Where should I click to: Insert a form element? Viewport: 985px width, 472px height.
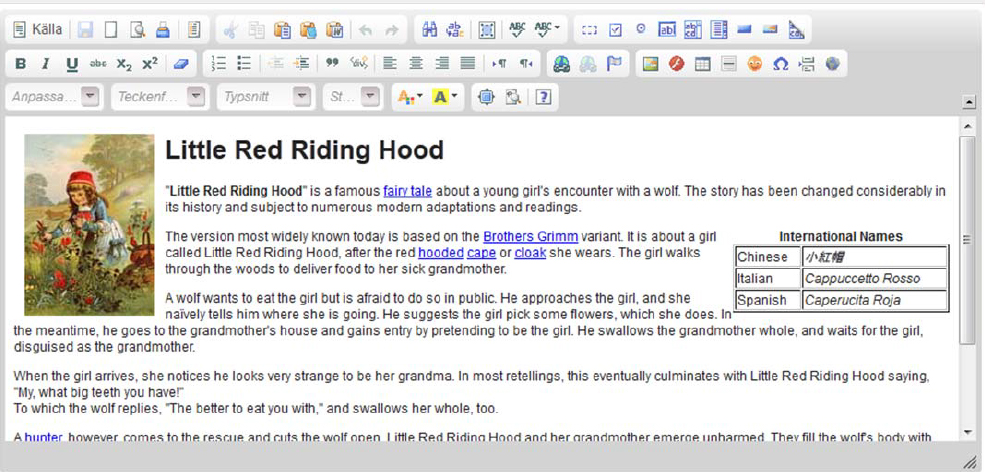(x=589, y=30)
